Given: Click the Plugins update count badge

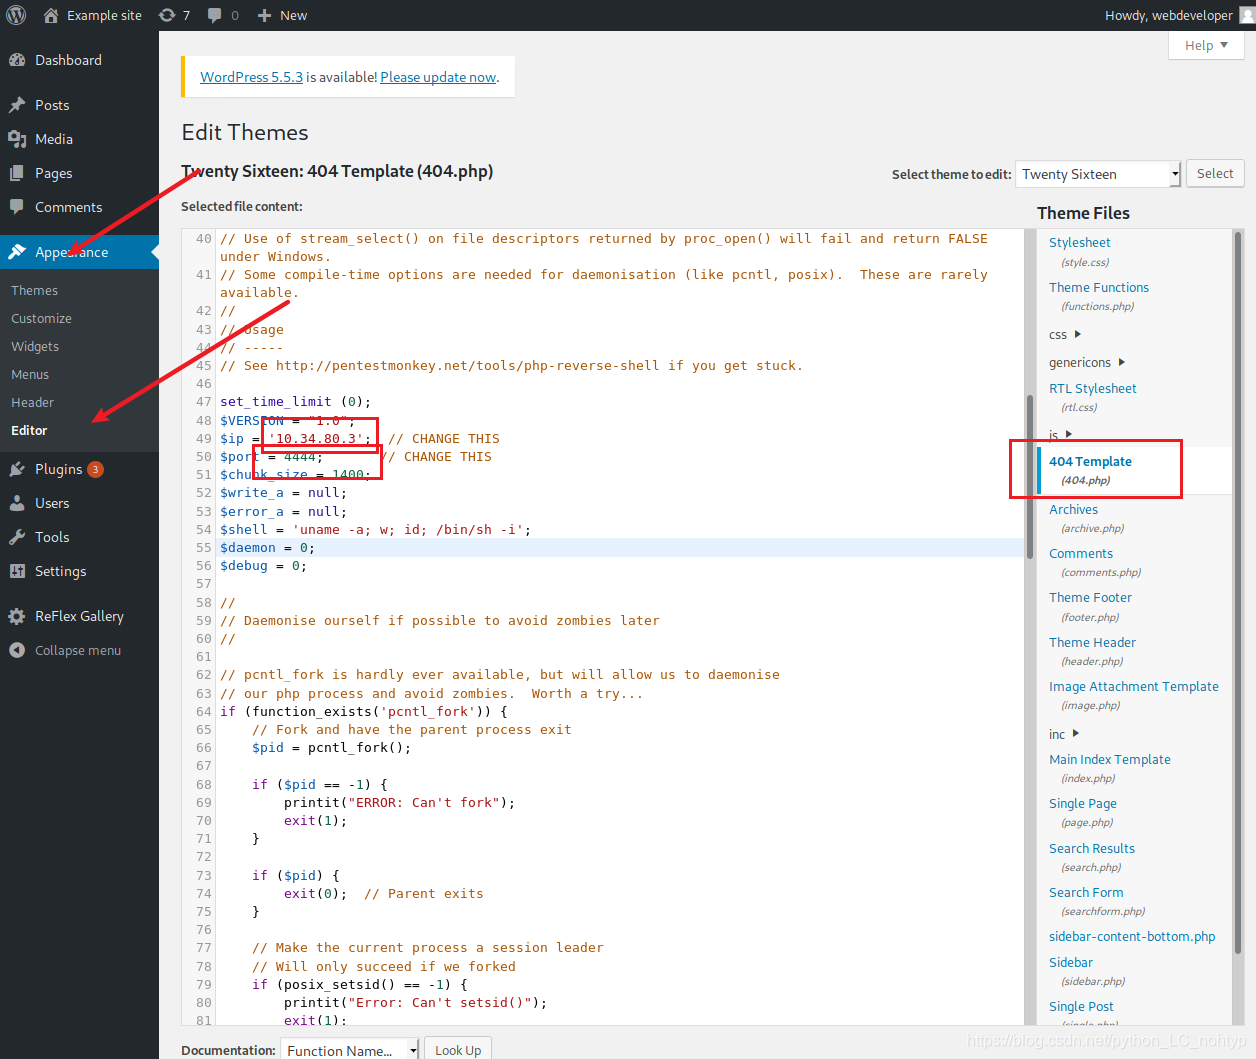Looking at the screenshot, I should [x=95, y=469].
